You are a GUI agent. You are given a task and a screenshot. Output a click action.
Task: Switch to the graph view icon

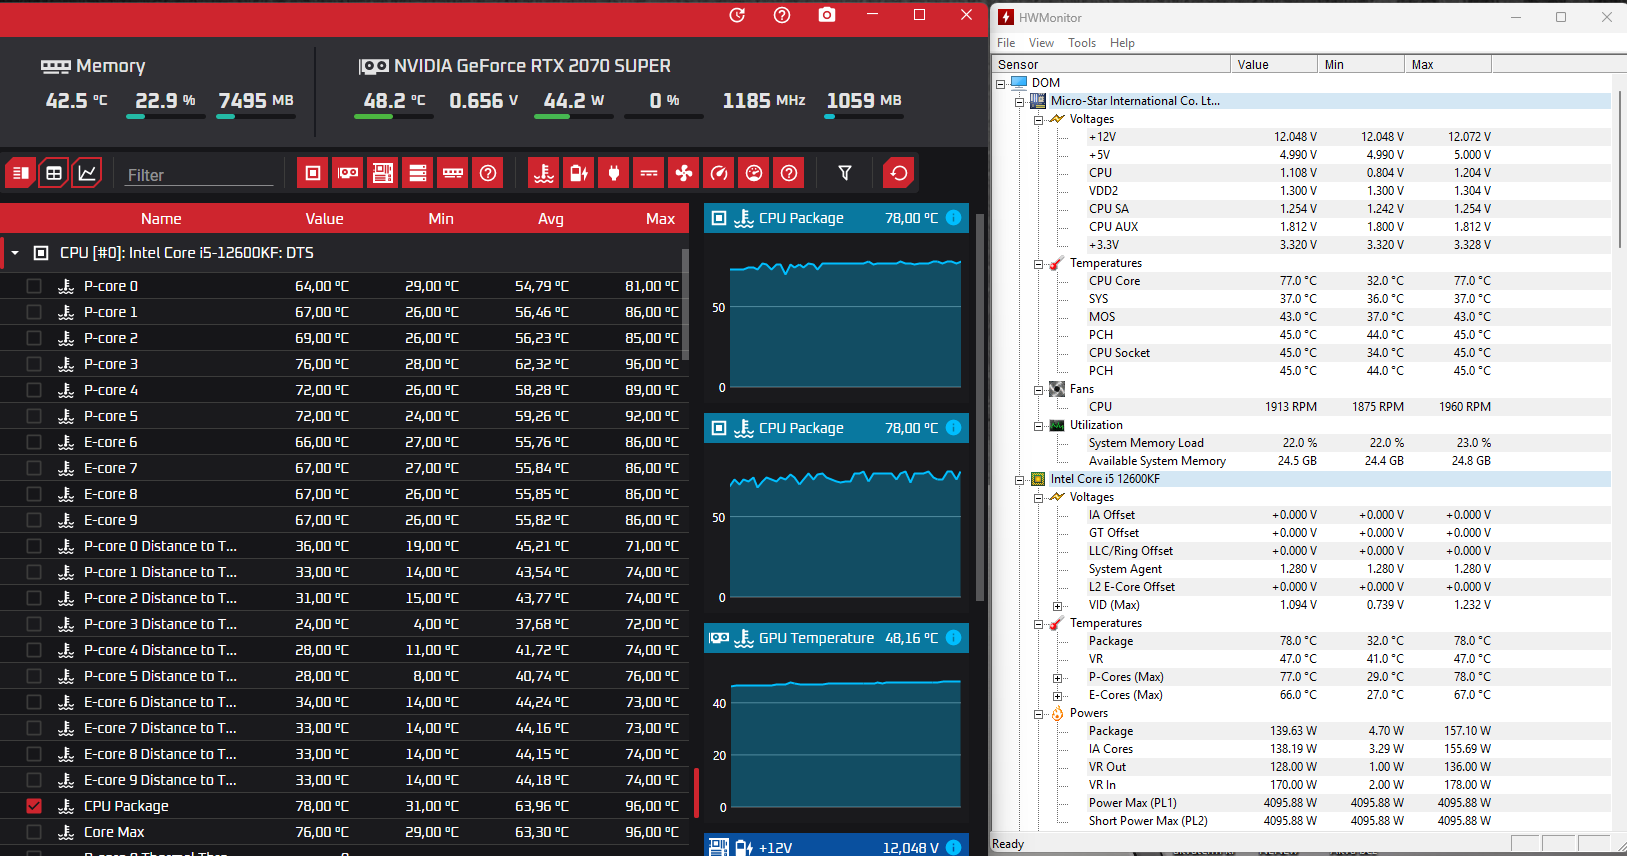point(87,173)
